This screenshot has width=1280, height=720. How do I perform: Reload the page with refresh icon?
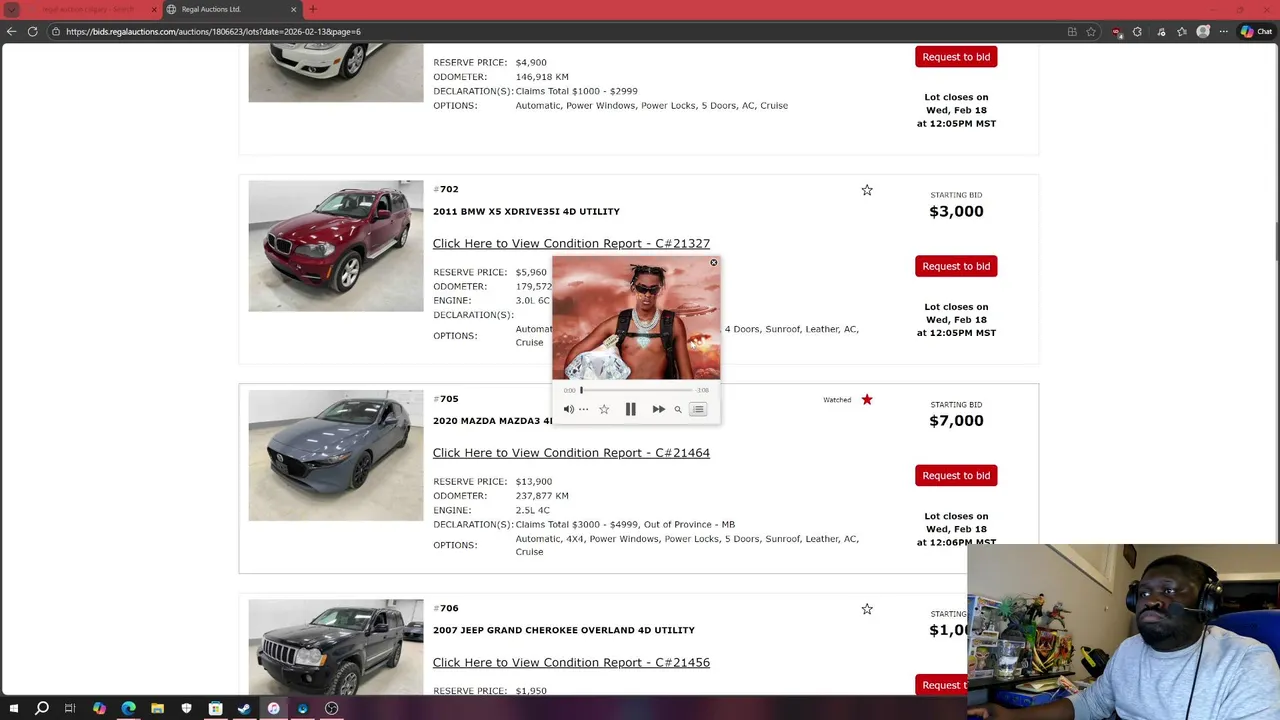pos(32,31)
